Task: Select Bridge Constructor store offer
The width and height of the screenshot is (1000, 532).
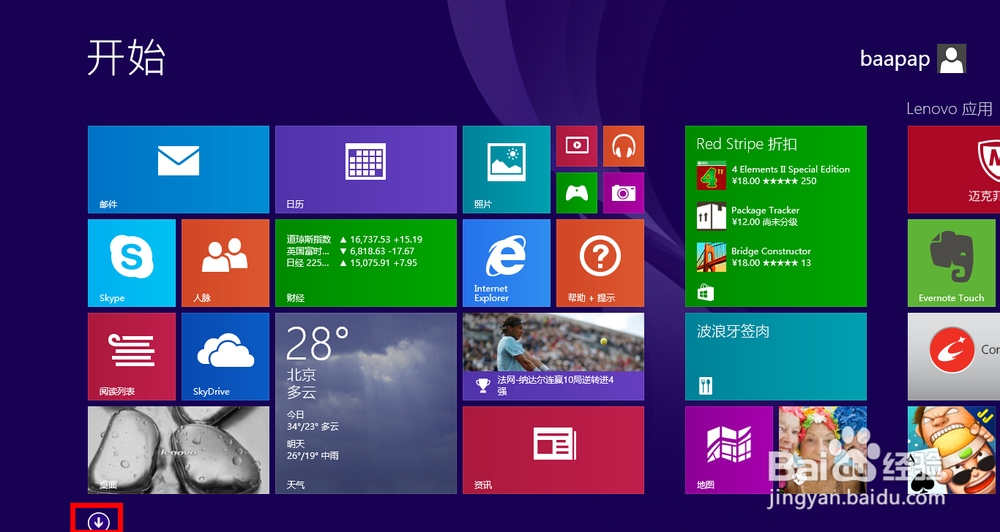Action: click(x=754, y=257)
